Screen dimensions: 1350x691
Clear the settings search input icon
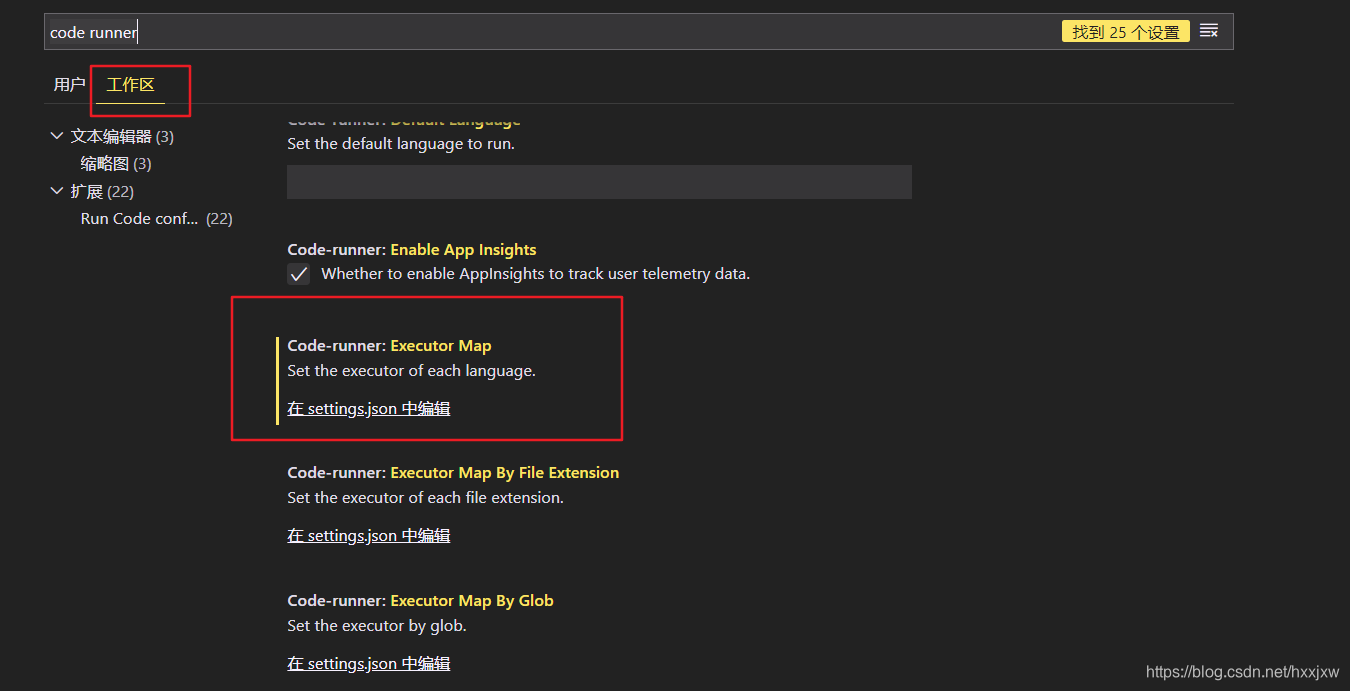[x=1209, y=31]
